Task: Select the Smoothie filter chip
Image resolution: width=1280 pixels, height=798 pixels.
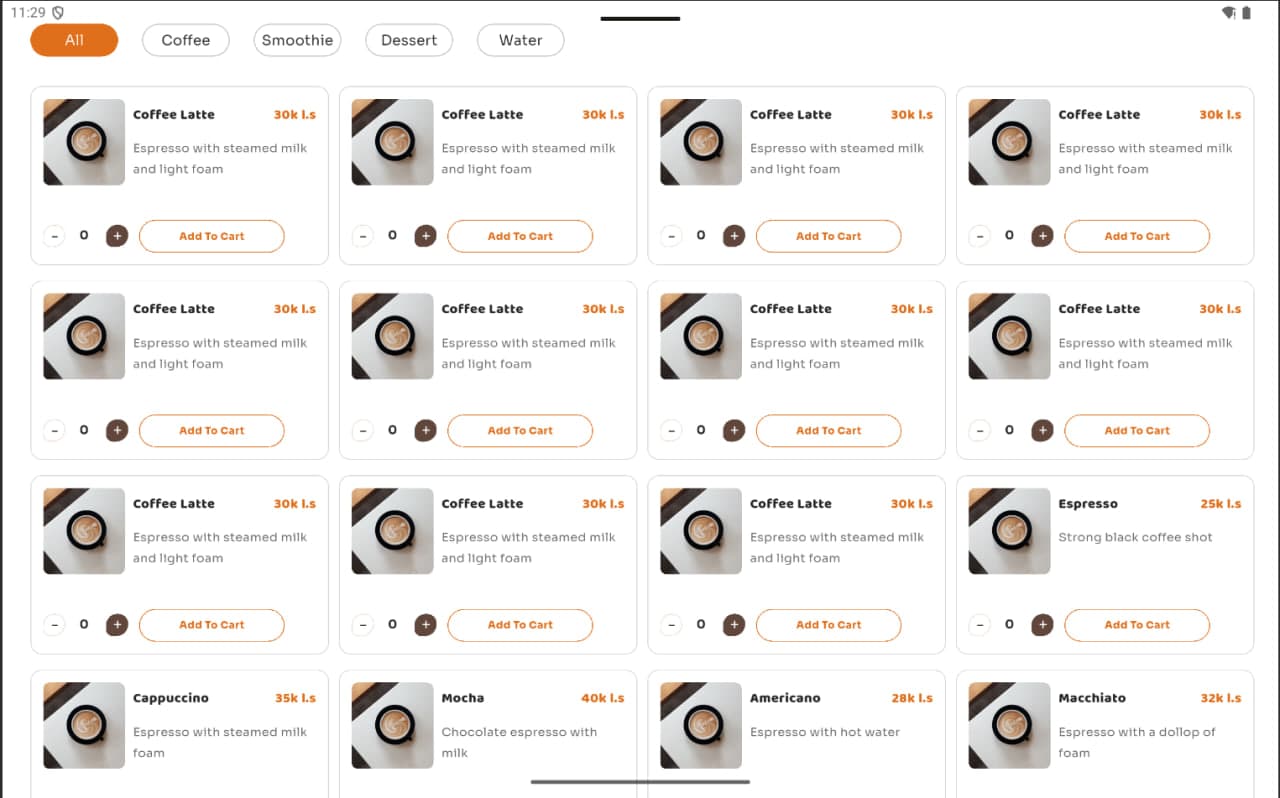Action: [x=297, y=40]
